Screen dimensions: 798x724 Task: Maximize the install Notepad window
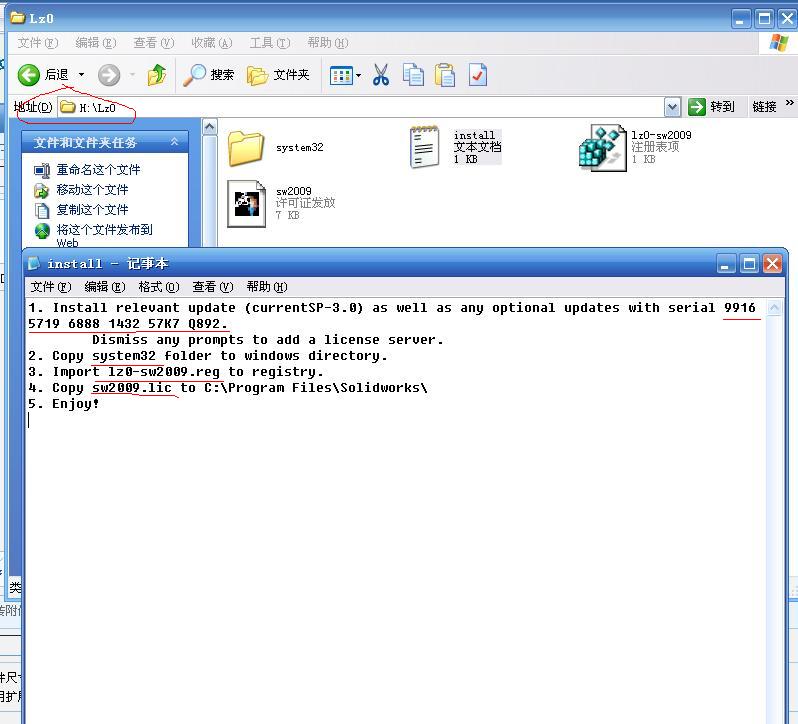point(749,264)
